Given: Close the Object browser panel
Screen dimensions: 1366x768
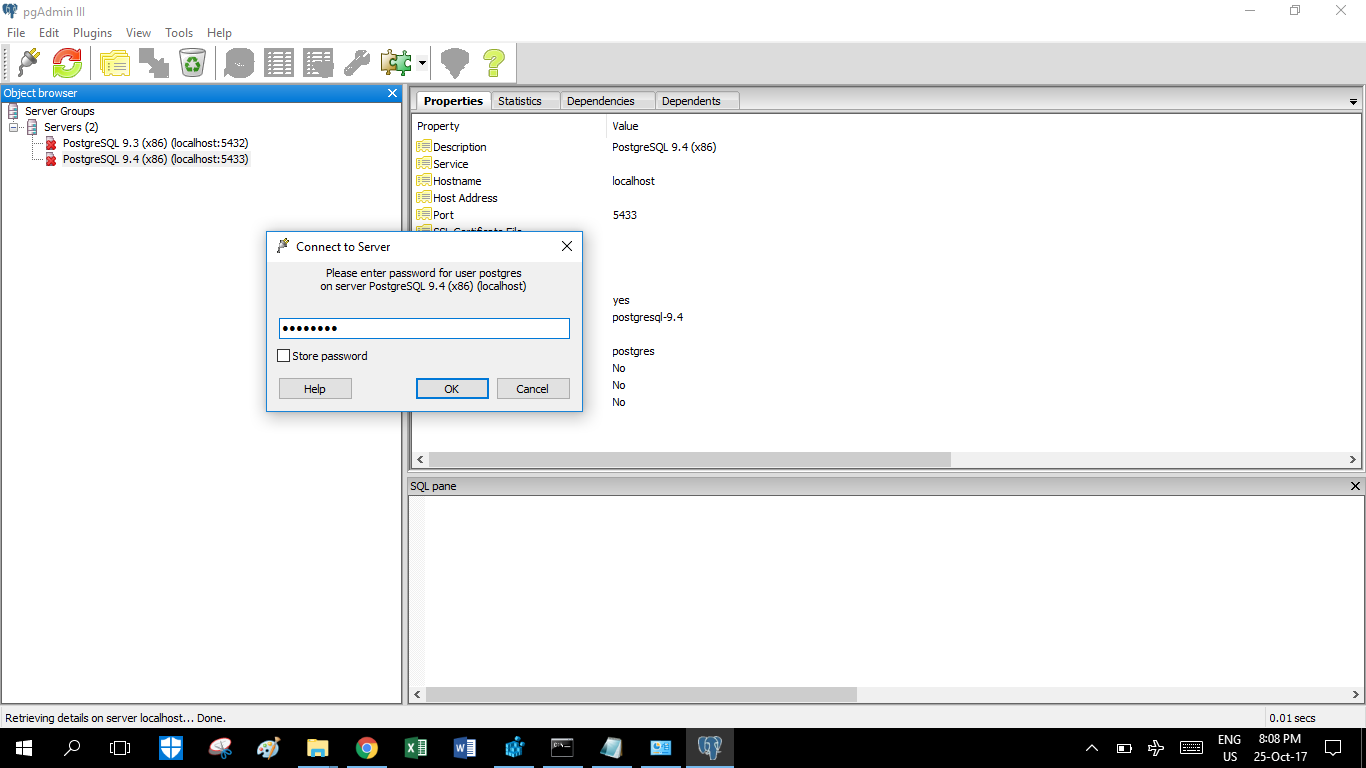Looking at the screenshot, I should [392, 93].
